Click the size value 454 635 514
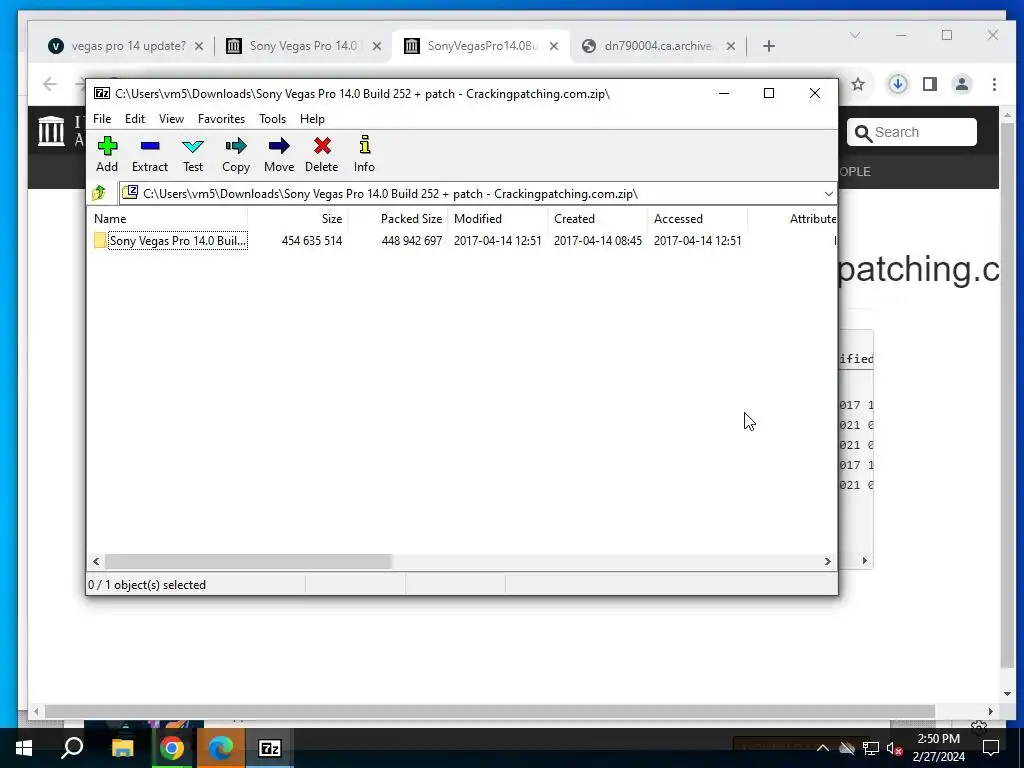This screenshot has width=1024, height=768. click(312, 240)
